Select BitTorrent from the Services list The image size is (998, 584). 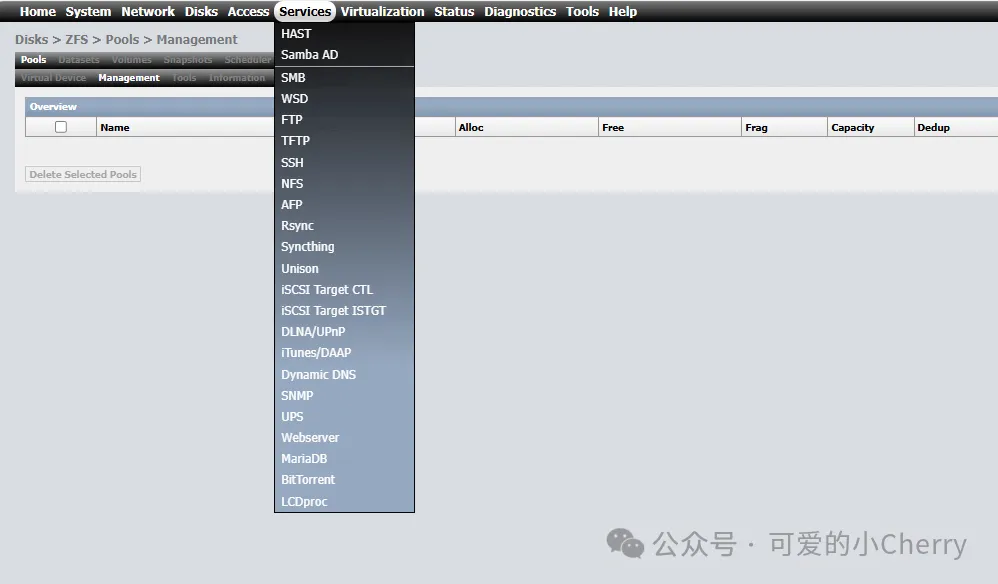pos(308,479)
